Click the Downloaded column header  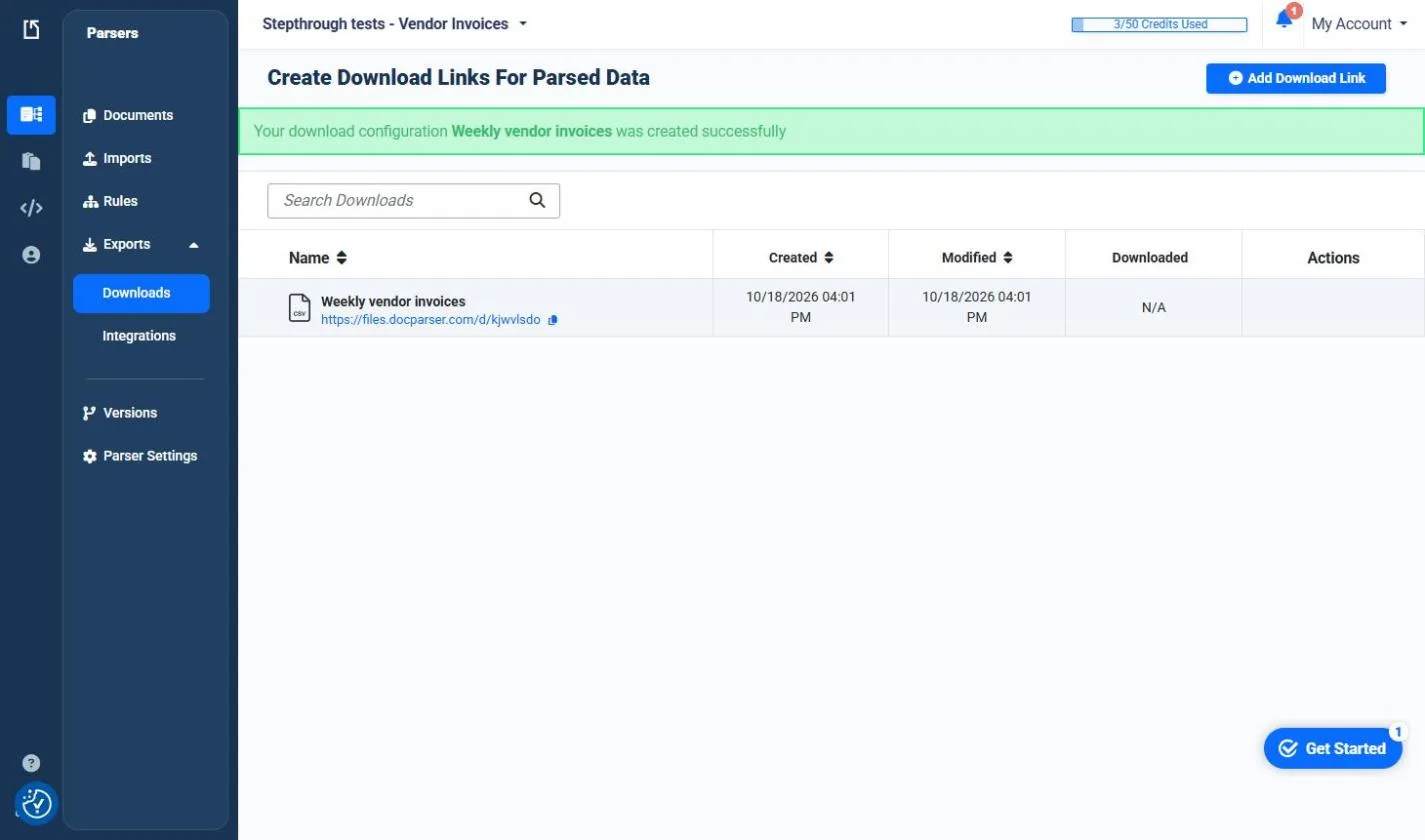pyautogui.click(x=1150, y=258)
